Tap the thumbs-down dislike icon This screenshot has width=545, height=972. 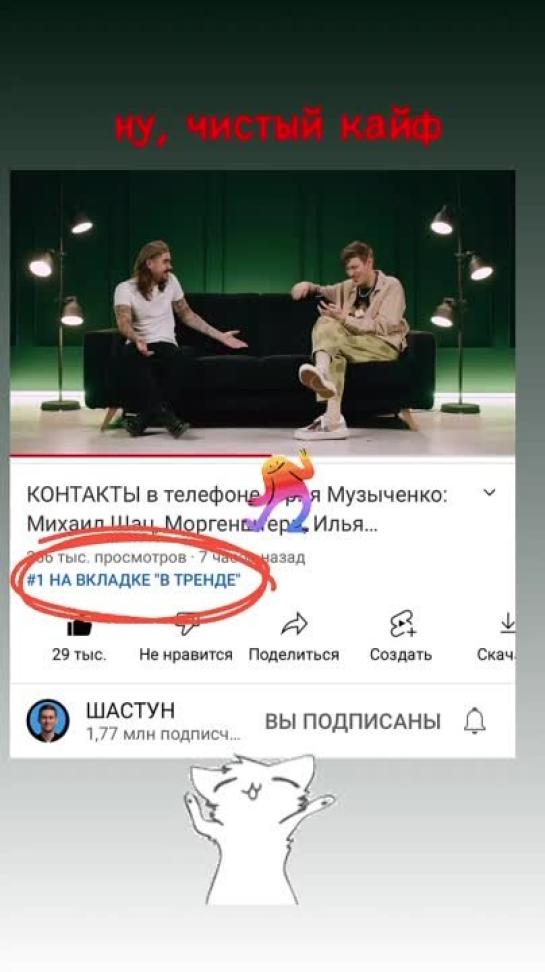pos(186,625)
